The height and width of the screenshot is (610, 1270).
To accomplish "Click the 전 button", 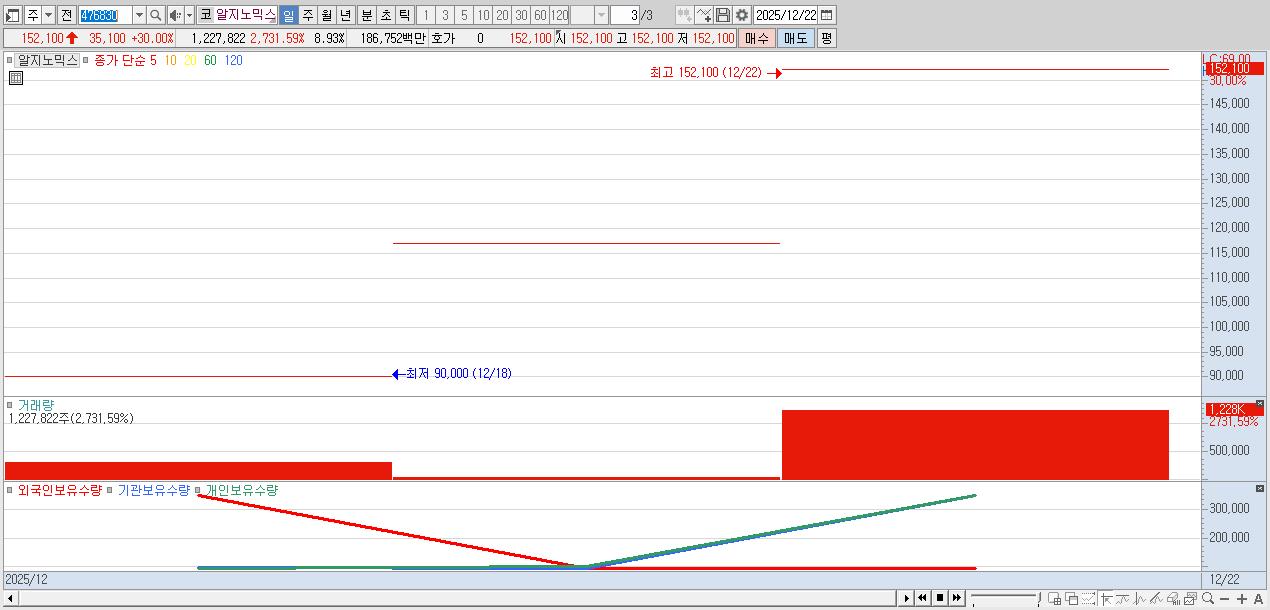I will click(x=66, y=15).
